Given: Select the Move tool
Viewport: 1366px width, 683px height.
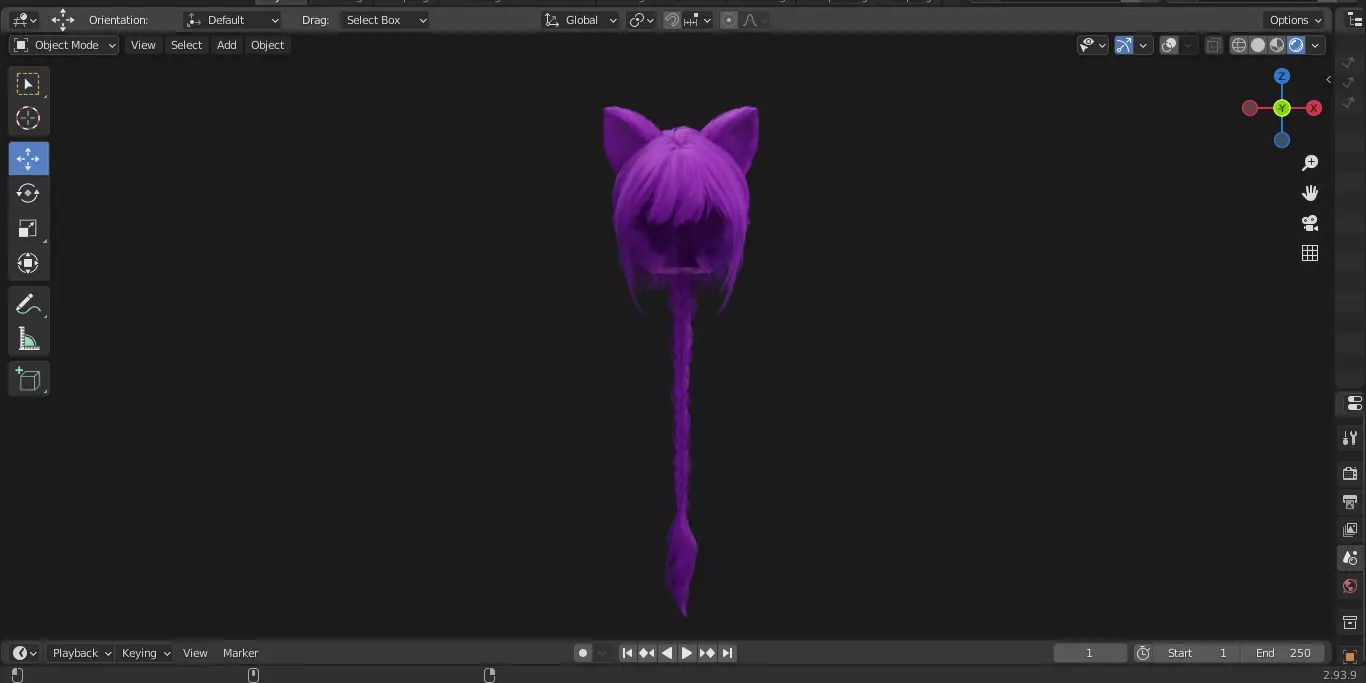Looking at the screenshot, I should coord(28,159).
